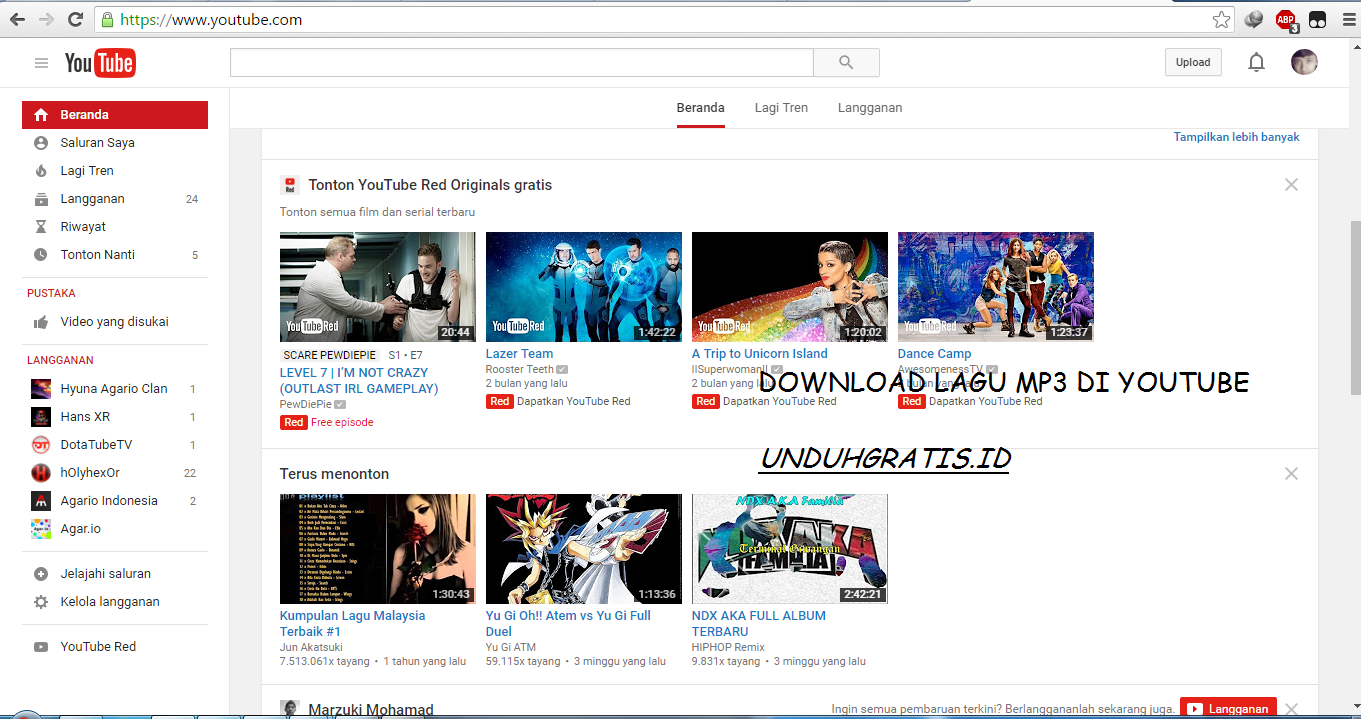
Task: Open the account avatar menu
Action: (1304, 62)
